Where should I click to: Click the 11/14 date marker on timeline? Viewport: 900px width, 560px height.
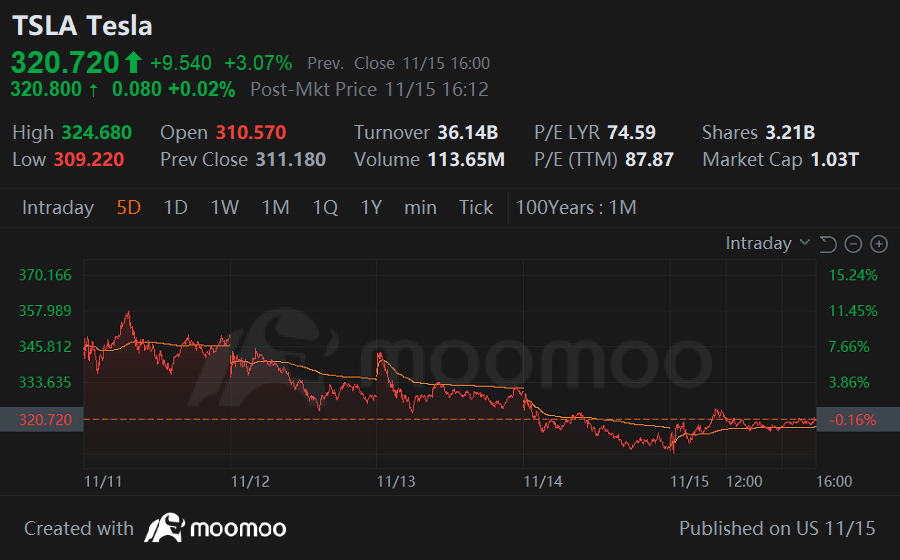543,481
